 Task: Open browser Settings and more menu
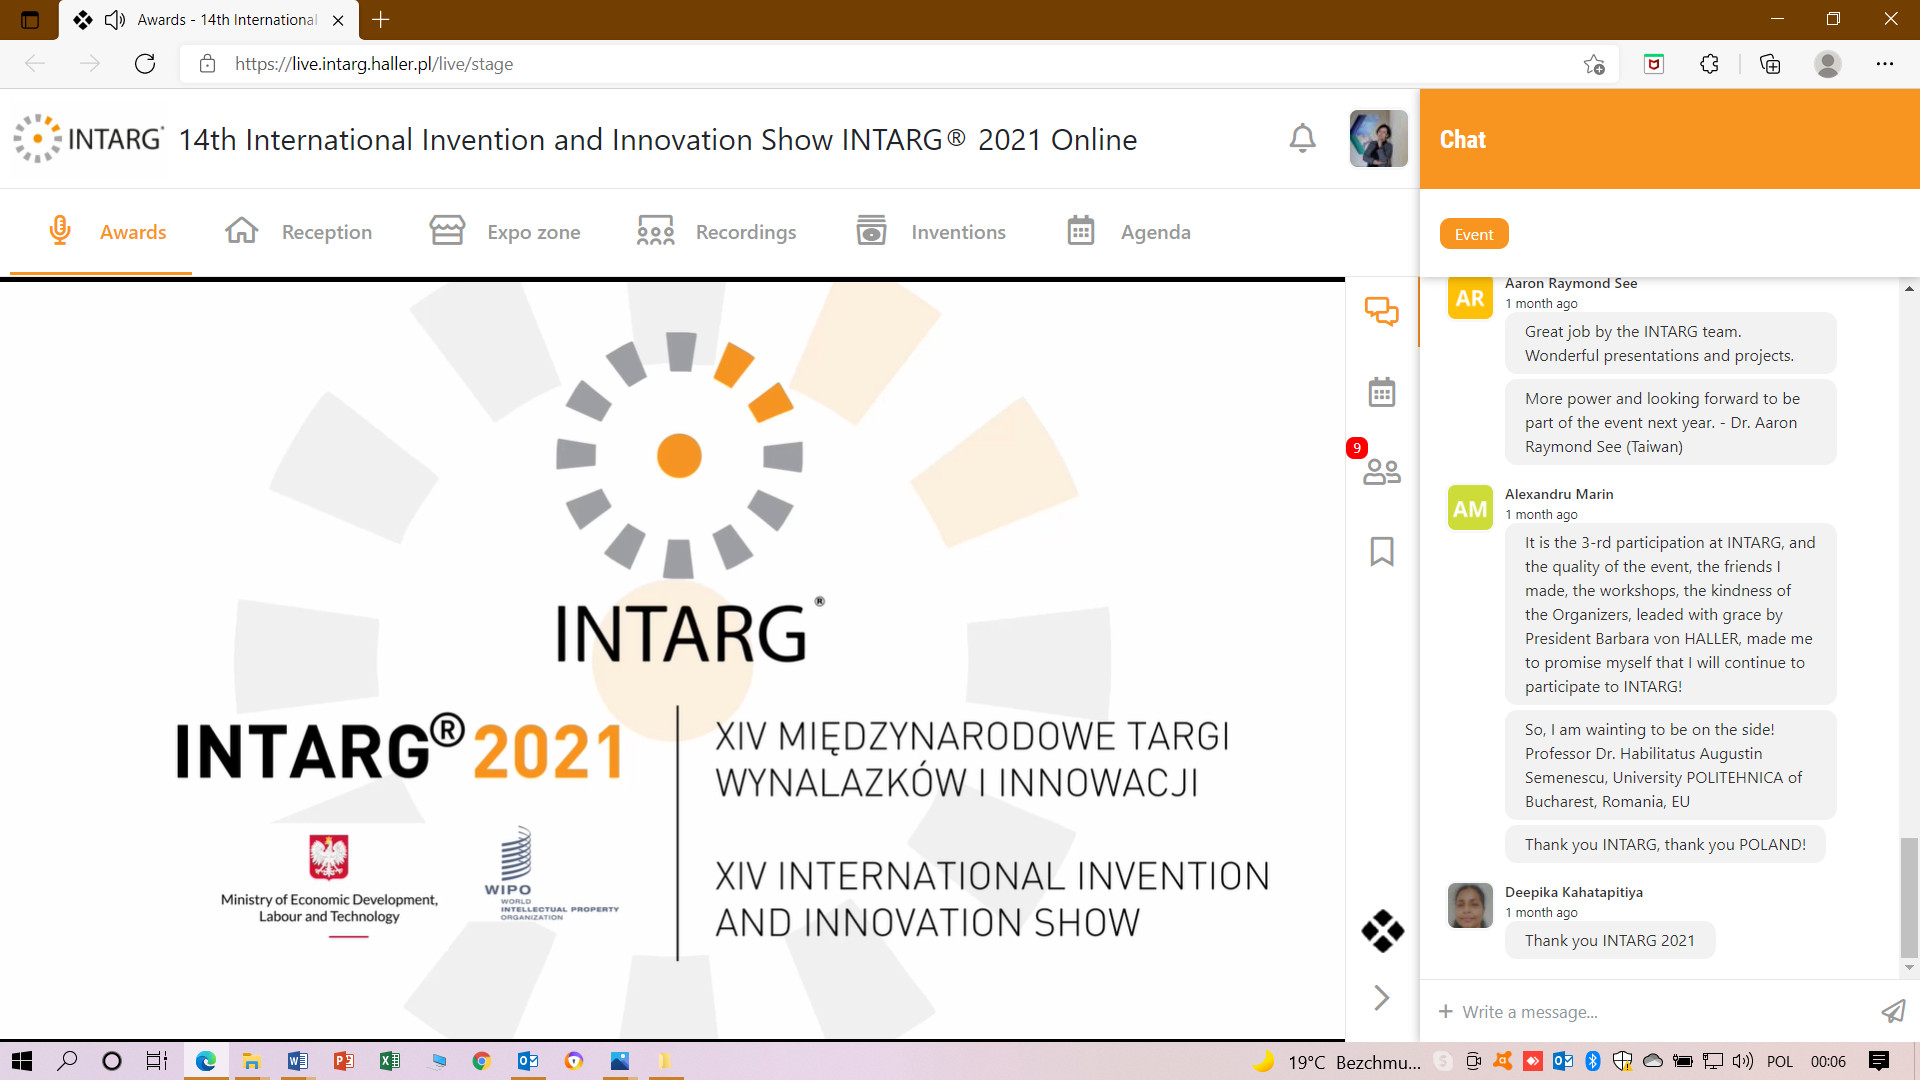pyautogui.click(x=1885, y=64)
